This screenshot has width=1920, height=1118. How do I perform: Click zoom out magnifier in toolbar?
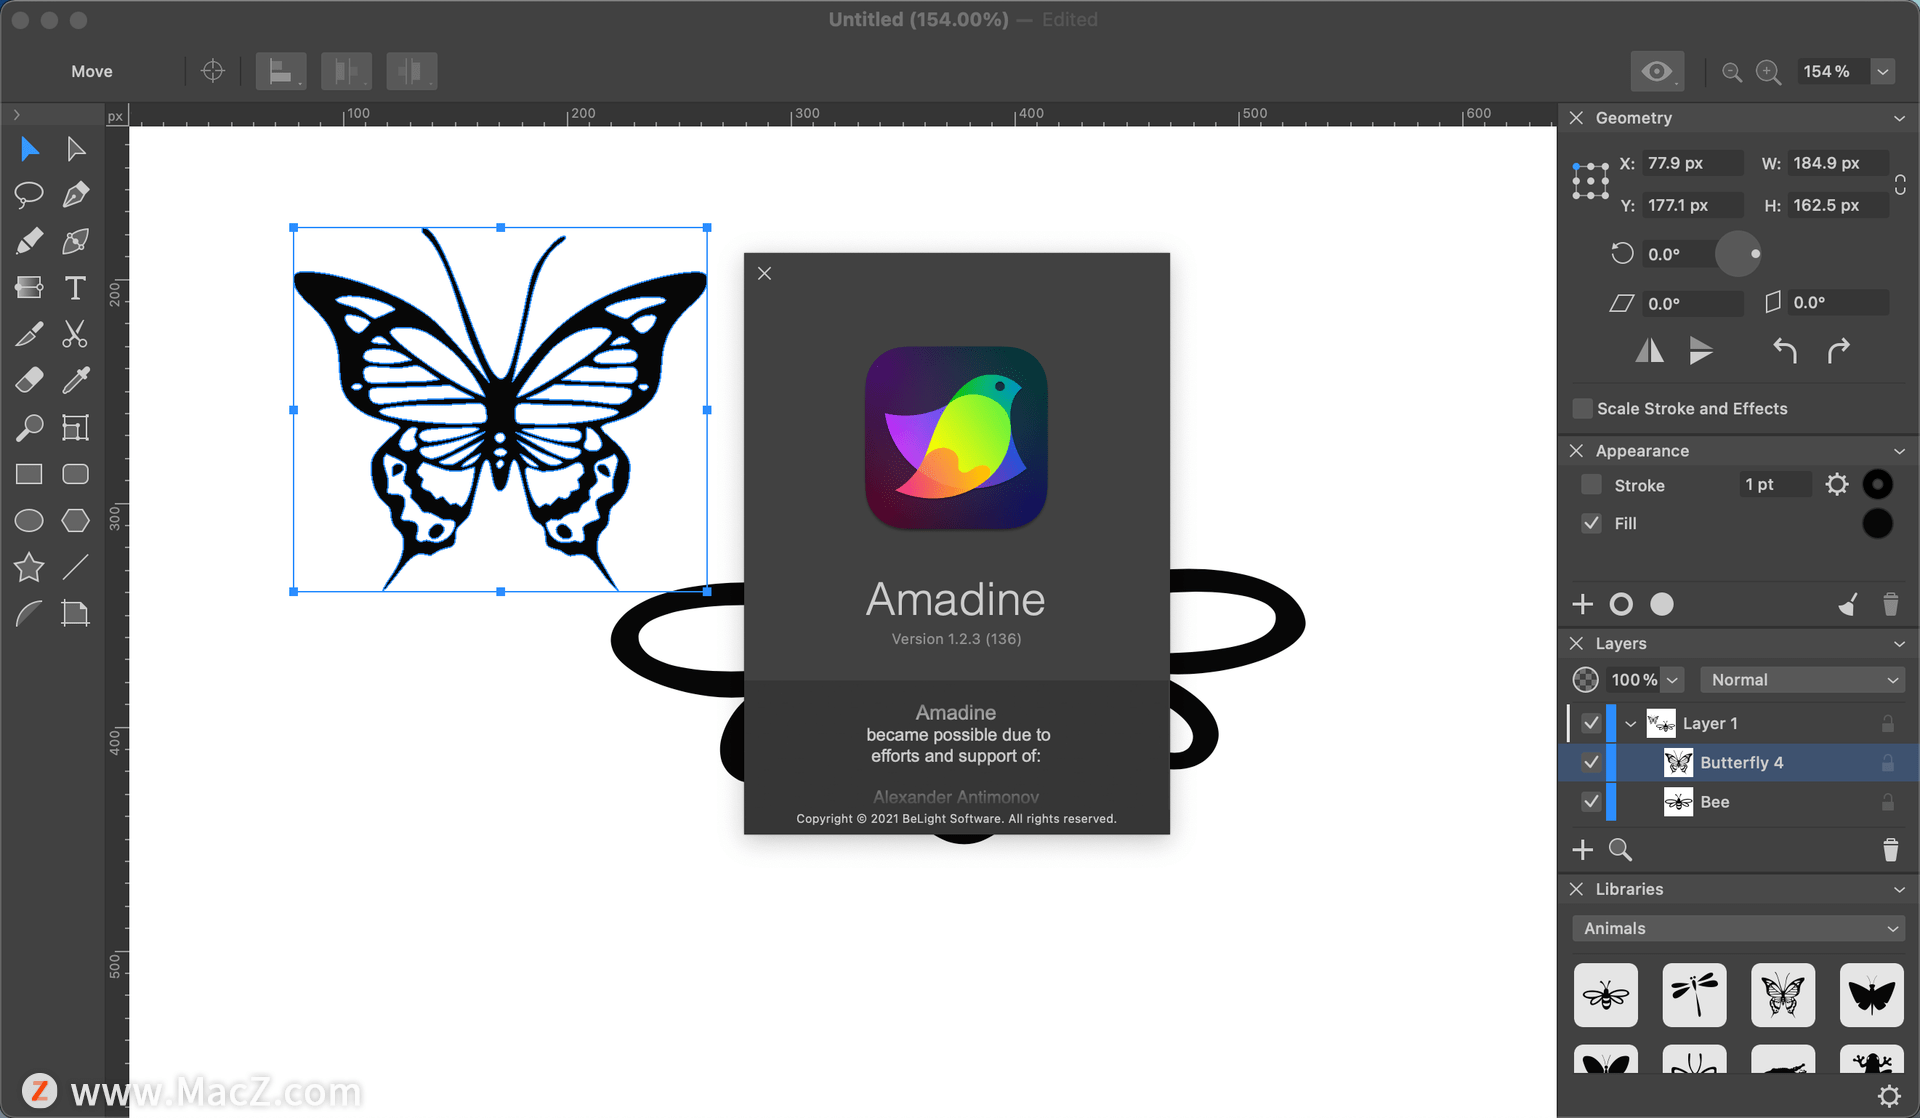tap(1732, 72)
